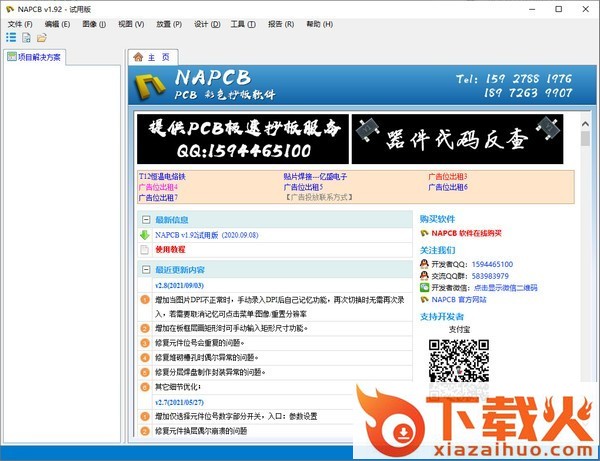Click v2.8(2021/09/03) version heading
Viewport: 600px width, 461px height.
pyautogui.click(x=179, y=285)
